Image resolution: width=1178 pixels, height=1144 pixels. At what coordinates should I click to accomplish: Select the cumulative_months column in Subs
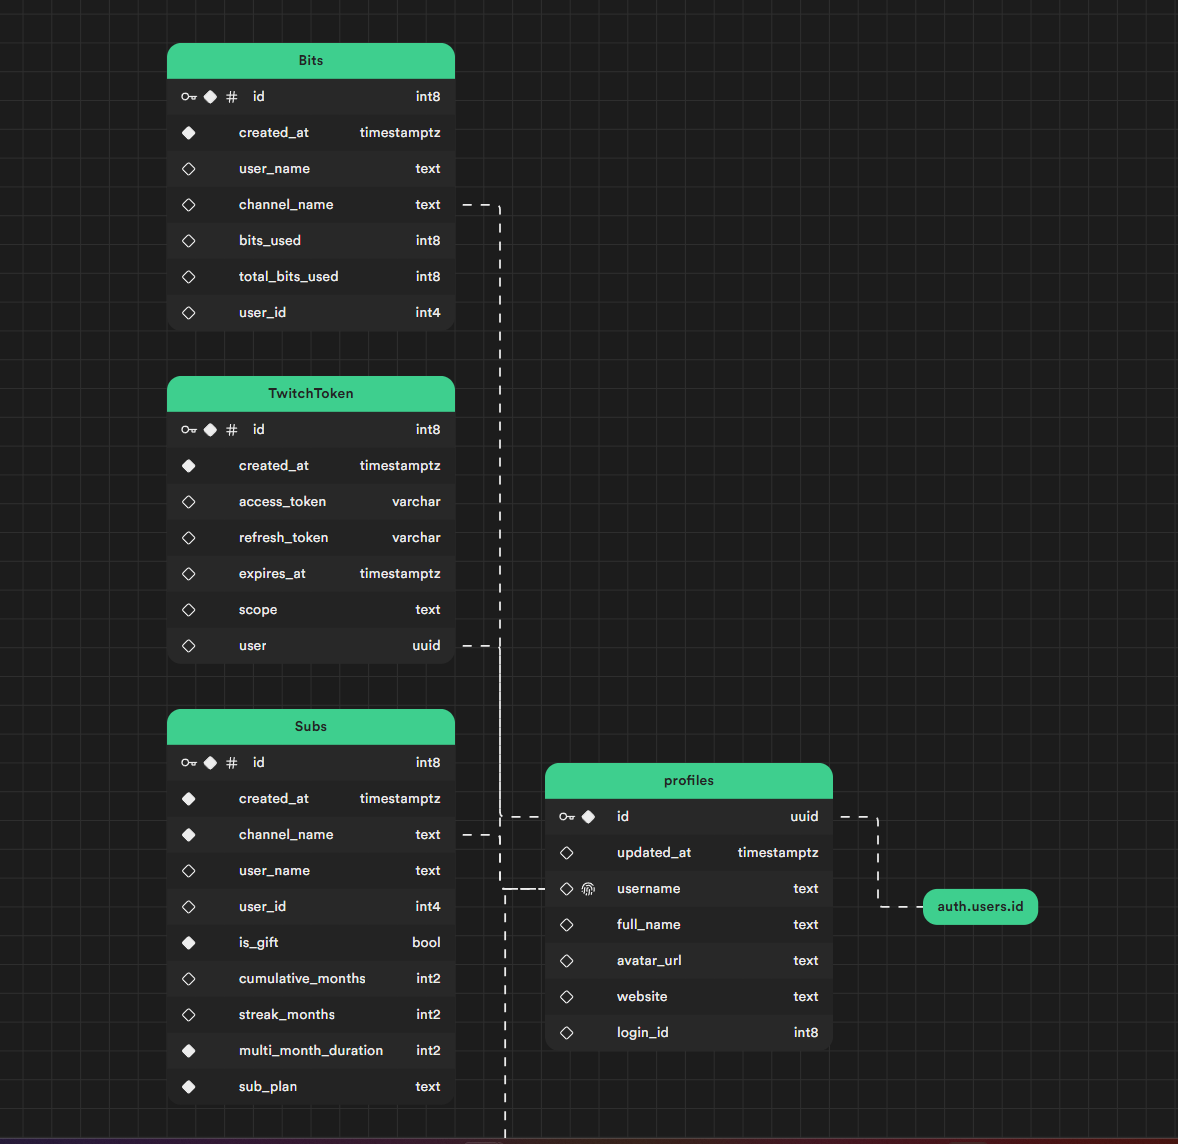tap(302, 979)
